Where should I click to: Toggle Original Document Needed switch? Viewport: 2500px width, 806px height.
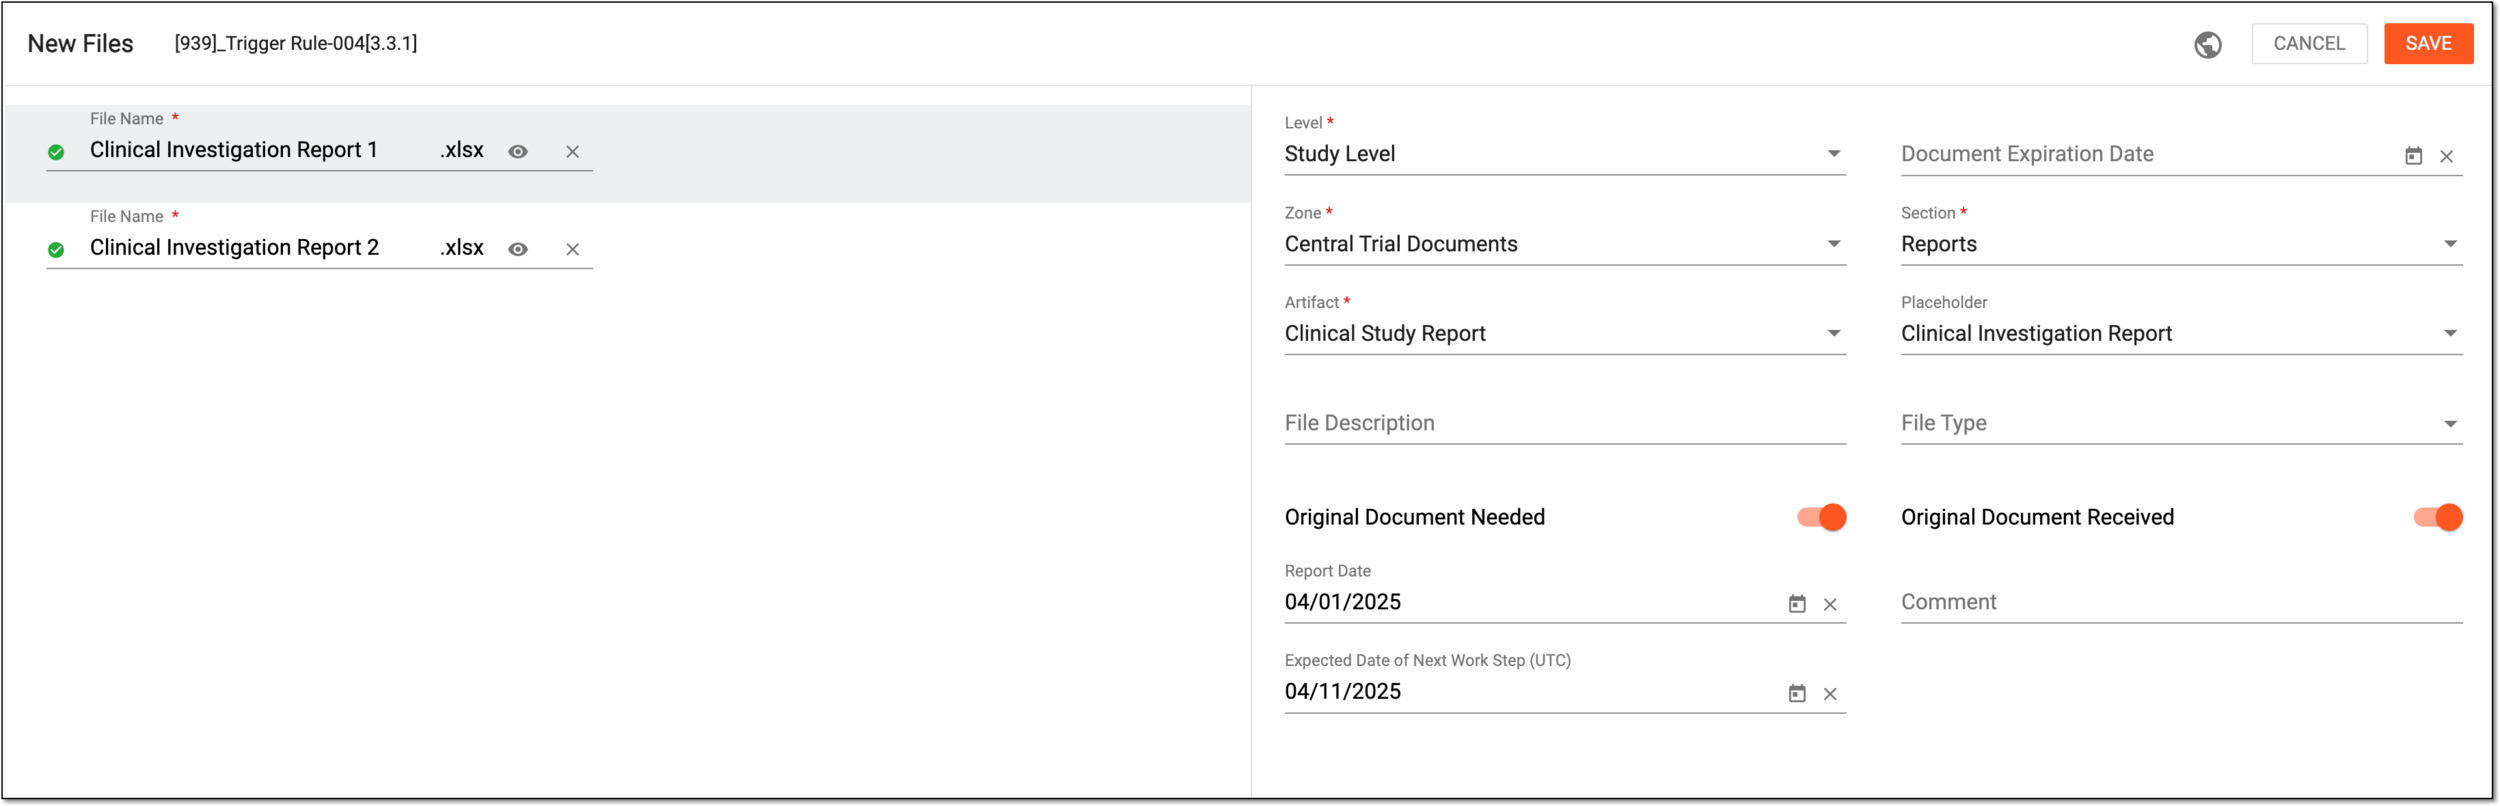click(x=1821, y=517)
